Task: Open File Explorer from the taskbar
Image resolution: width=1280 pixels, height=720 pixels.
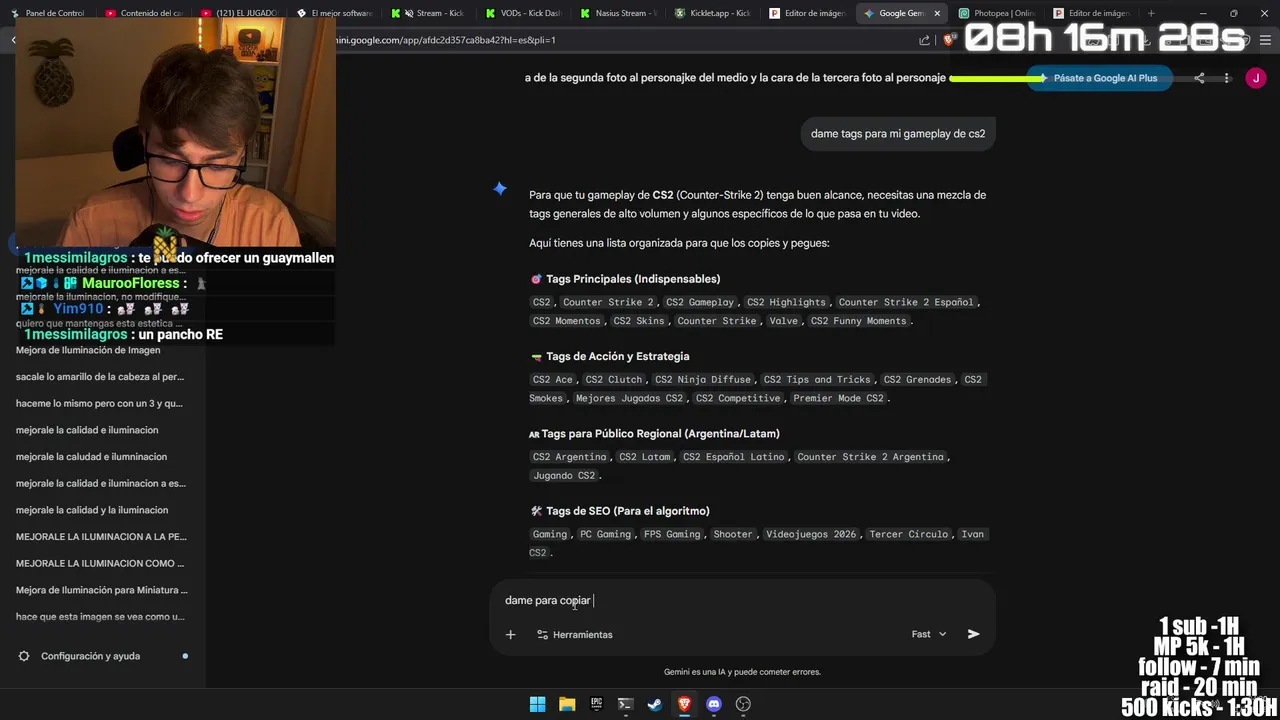Action: pos(567,704)
